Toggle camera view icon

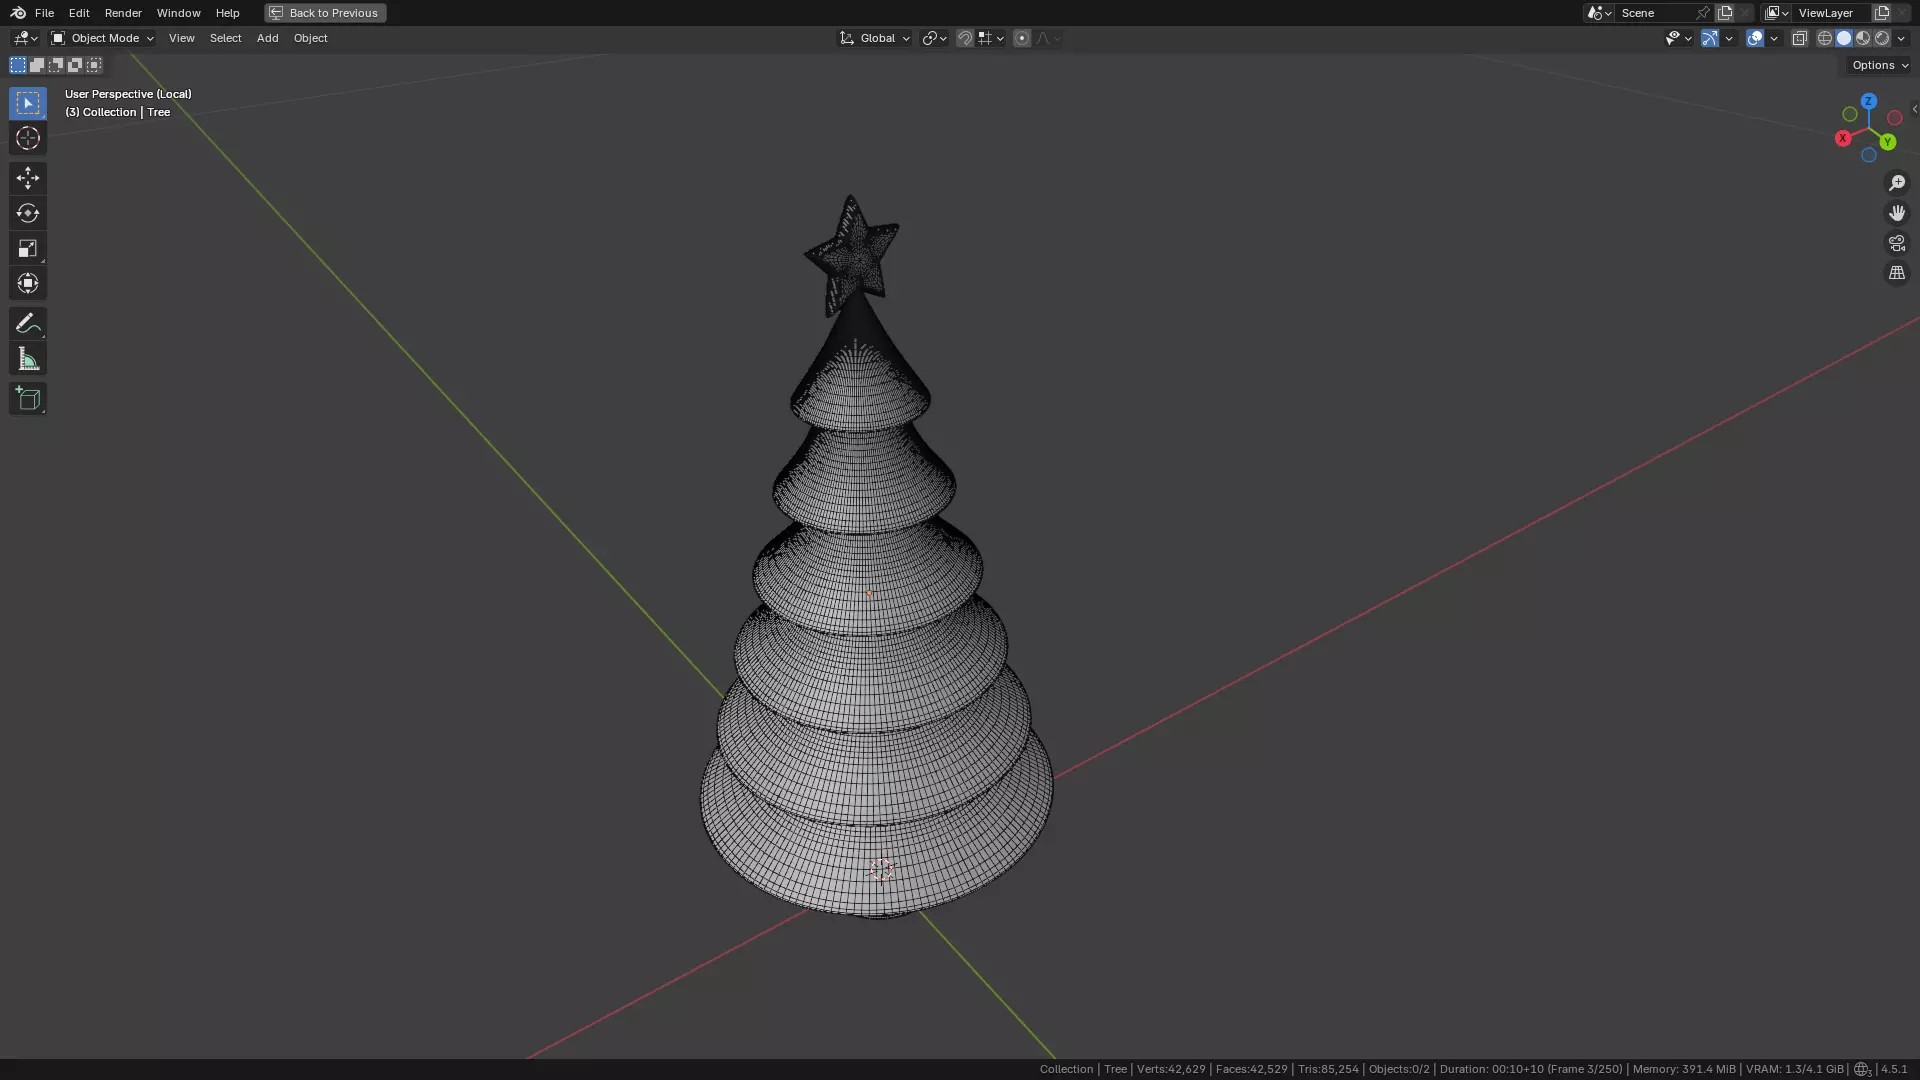[1897, 243]
